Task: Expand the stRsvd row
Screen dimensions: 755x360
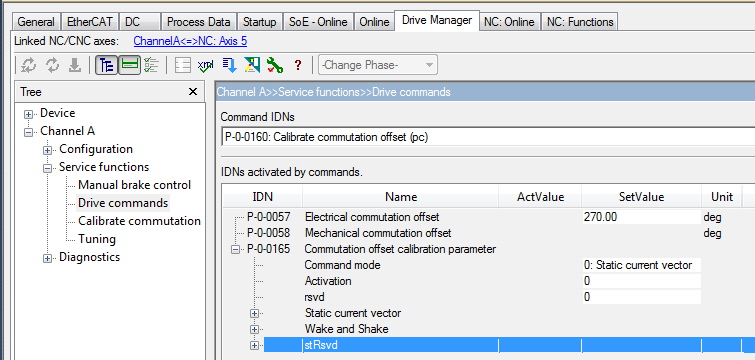Action: 254,346
